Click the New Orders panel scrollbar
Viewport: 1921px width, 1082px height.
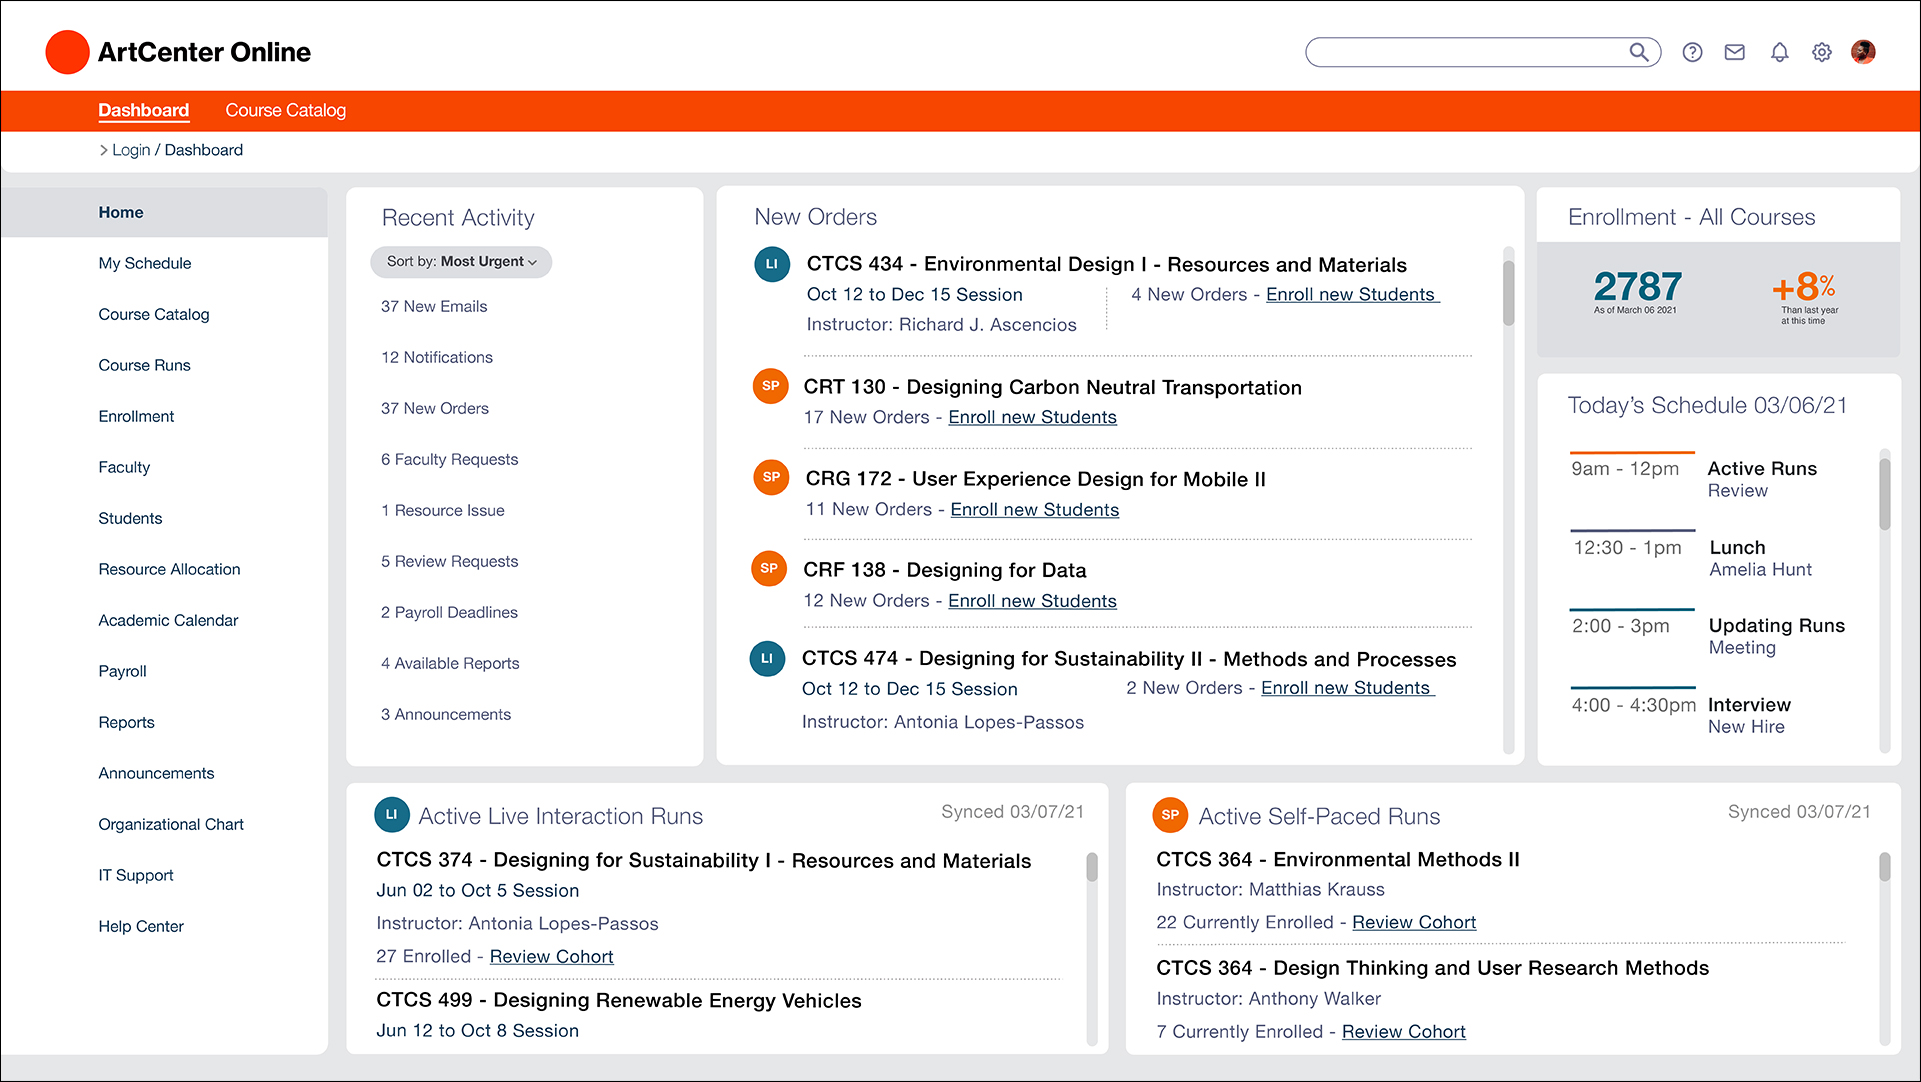click(1508, 293)
